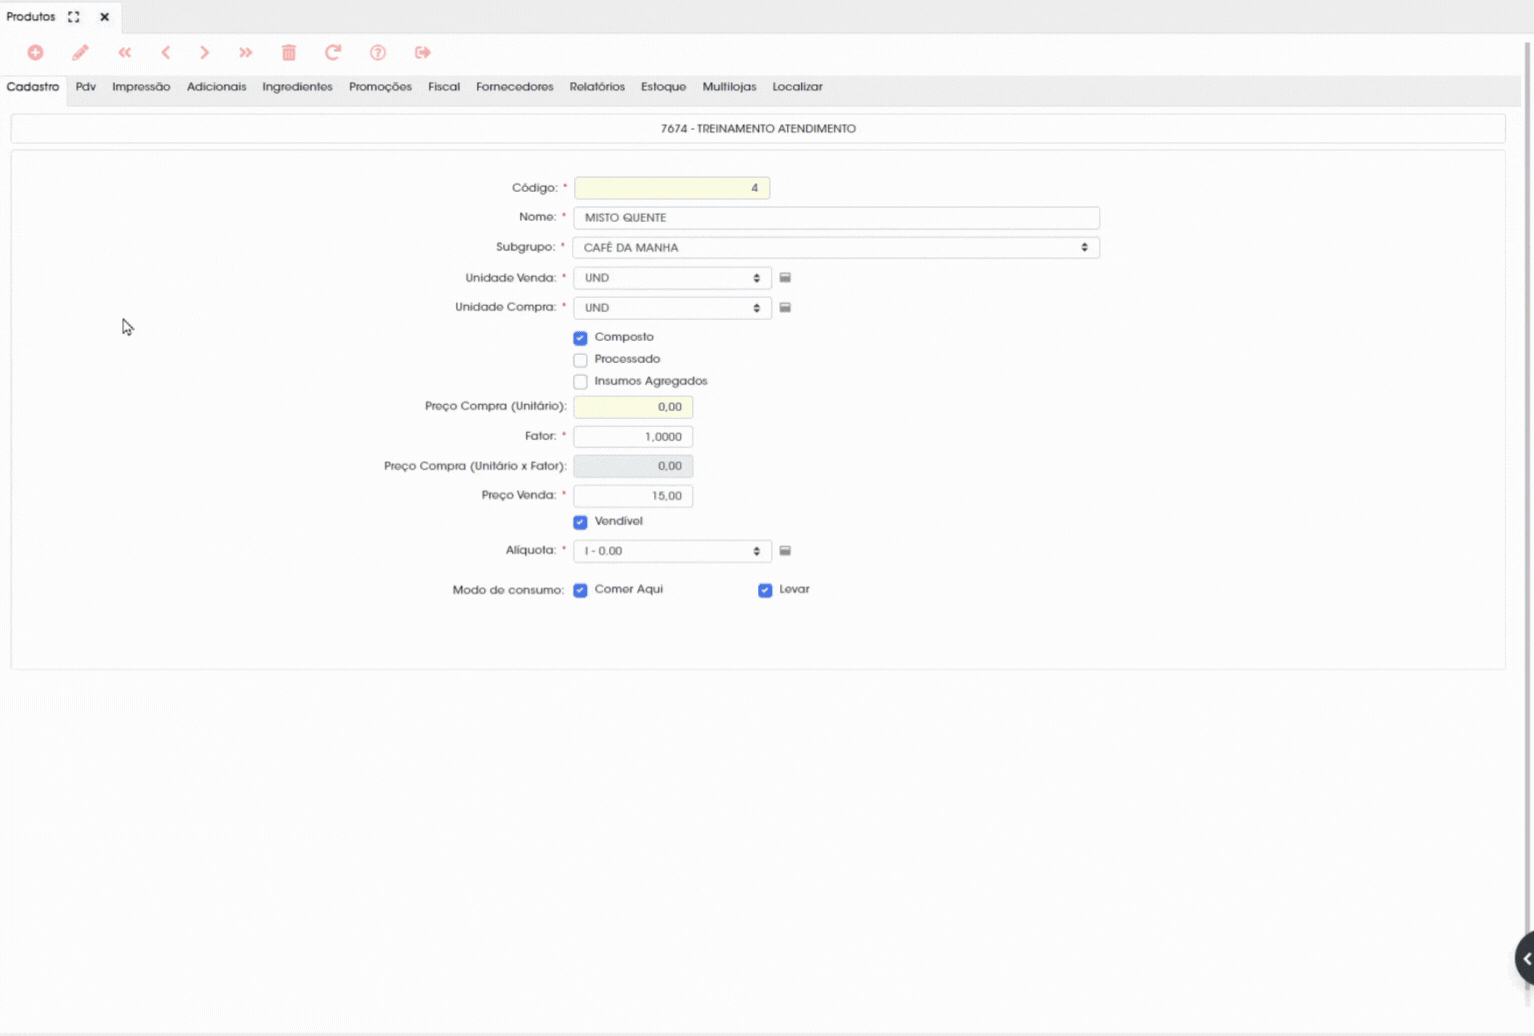Click icon beside Unidade Compra dropdown
The height and width of the screenshot is (1036, 1534).
[785, 308]
